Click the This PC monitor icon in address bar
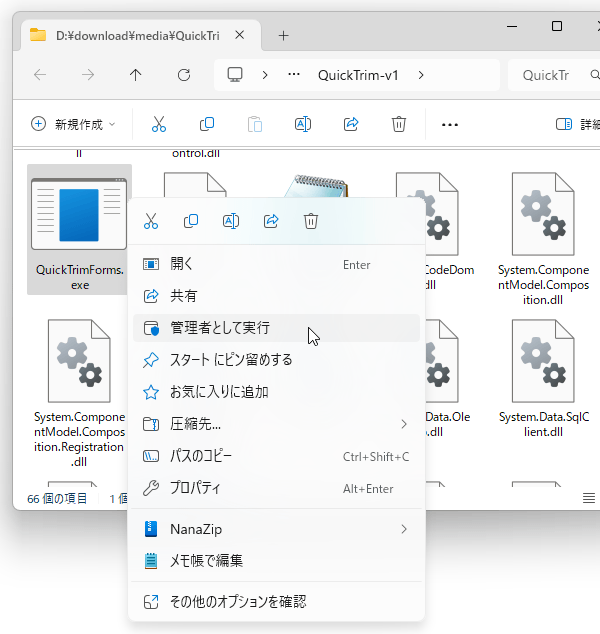 (x=235, y=75)
